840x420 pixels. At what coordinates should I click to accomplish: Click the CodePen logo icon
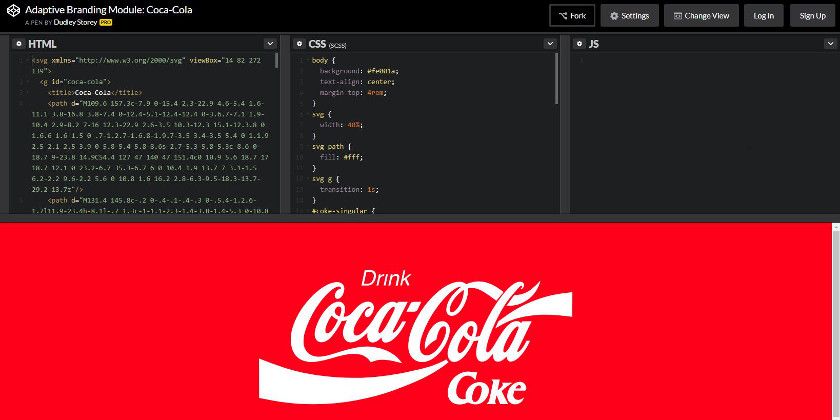point(13,10)
